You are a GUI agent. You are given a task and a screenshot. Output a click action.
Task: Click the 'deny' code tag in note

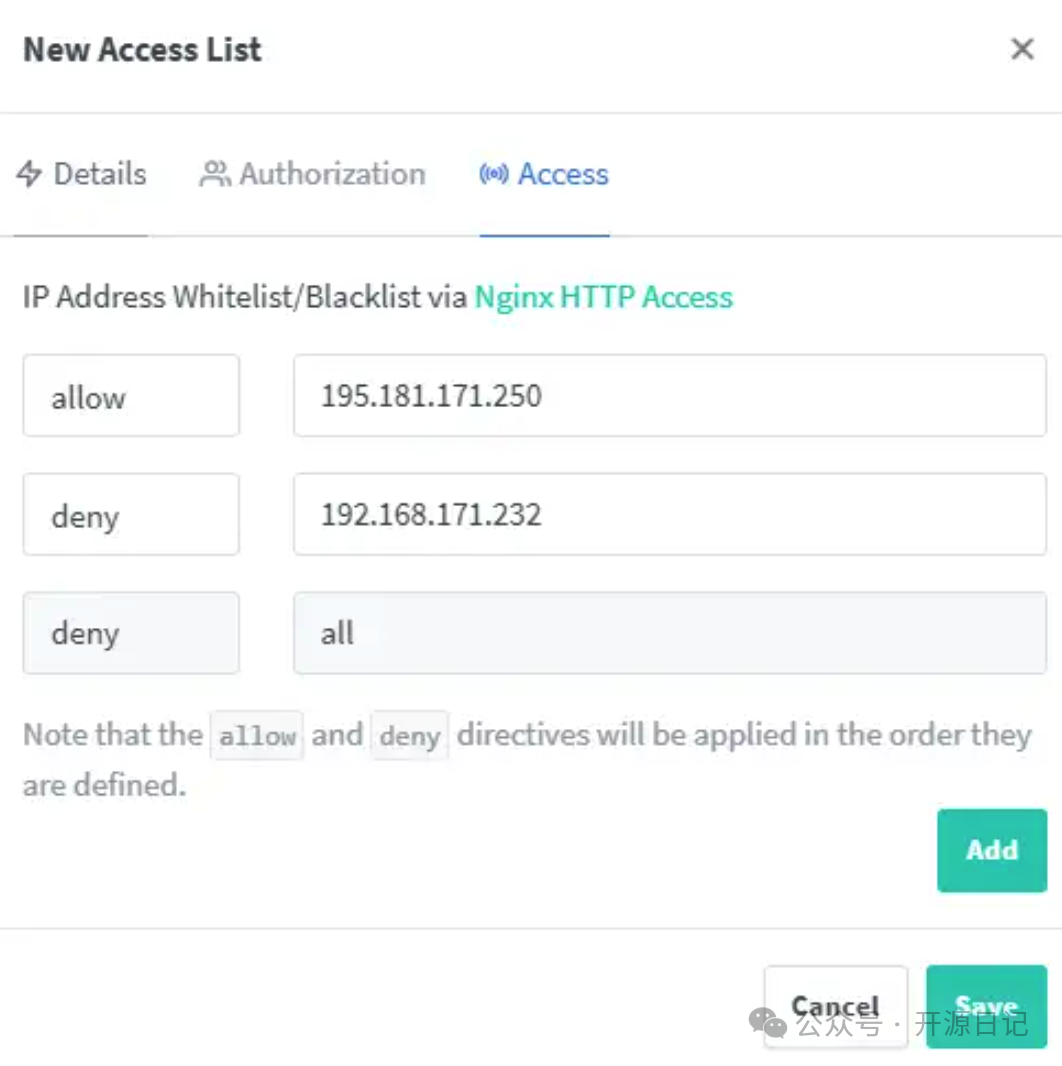[410, 736]
